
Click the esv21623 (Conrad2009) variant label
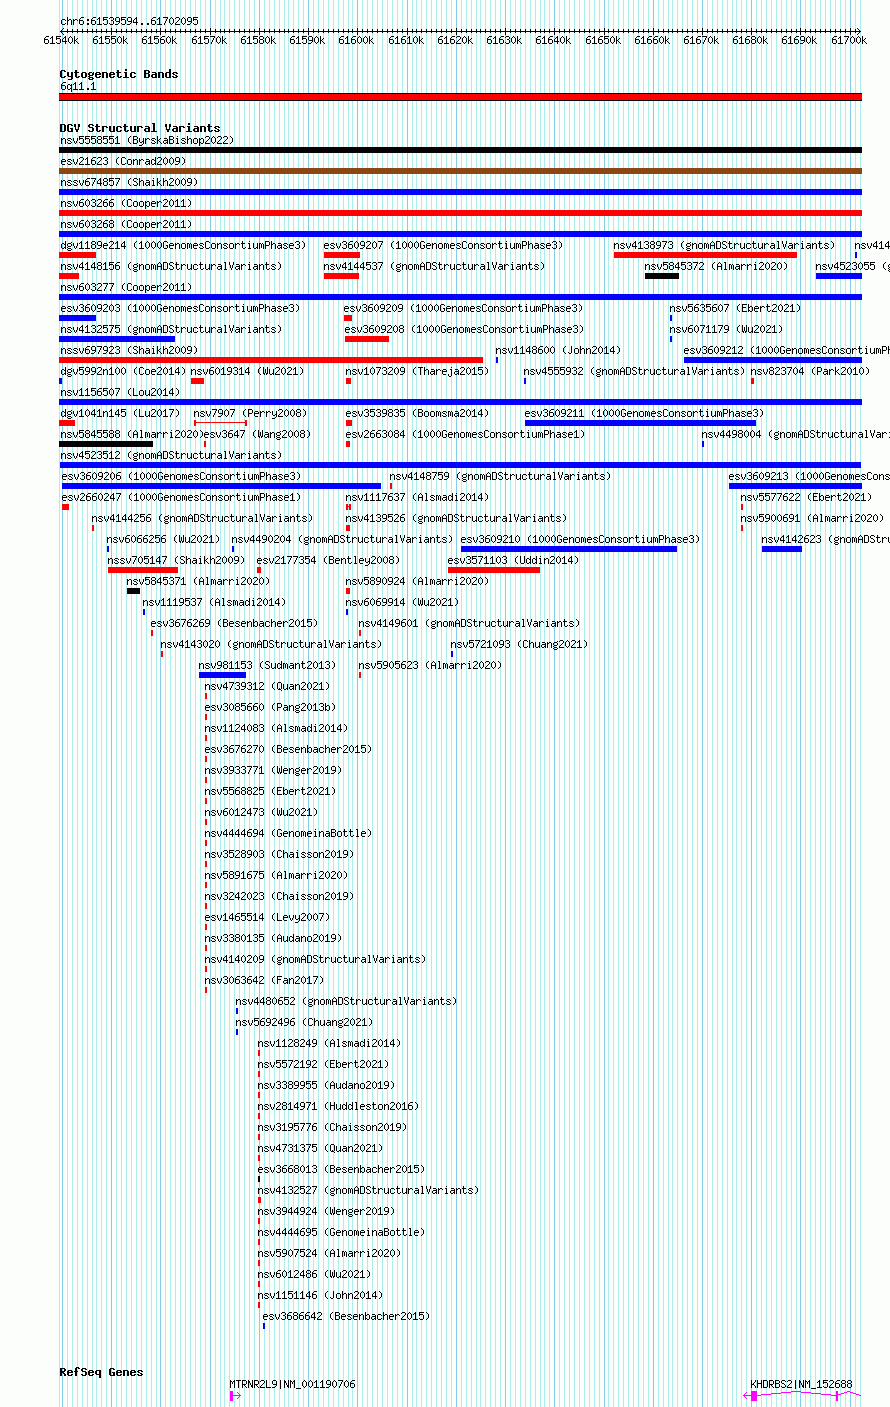click(x=123, y=161)
